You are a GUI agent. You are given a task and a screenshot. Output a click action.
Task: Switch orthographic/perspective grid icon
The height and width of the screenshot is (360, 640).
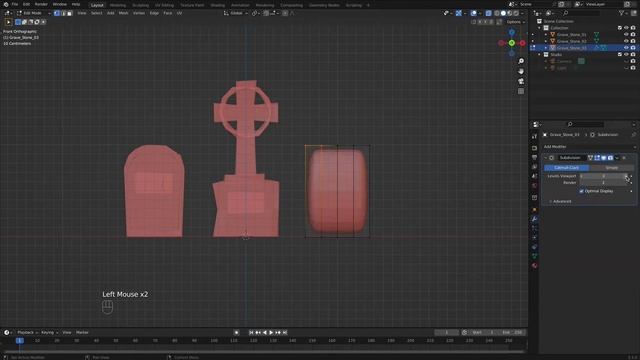coord(521,91)
